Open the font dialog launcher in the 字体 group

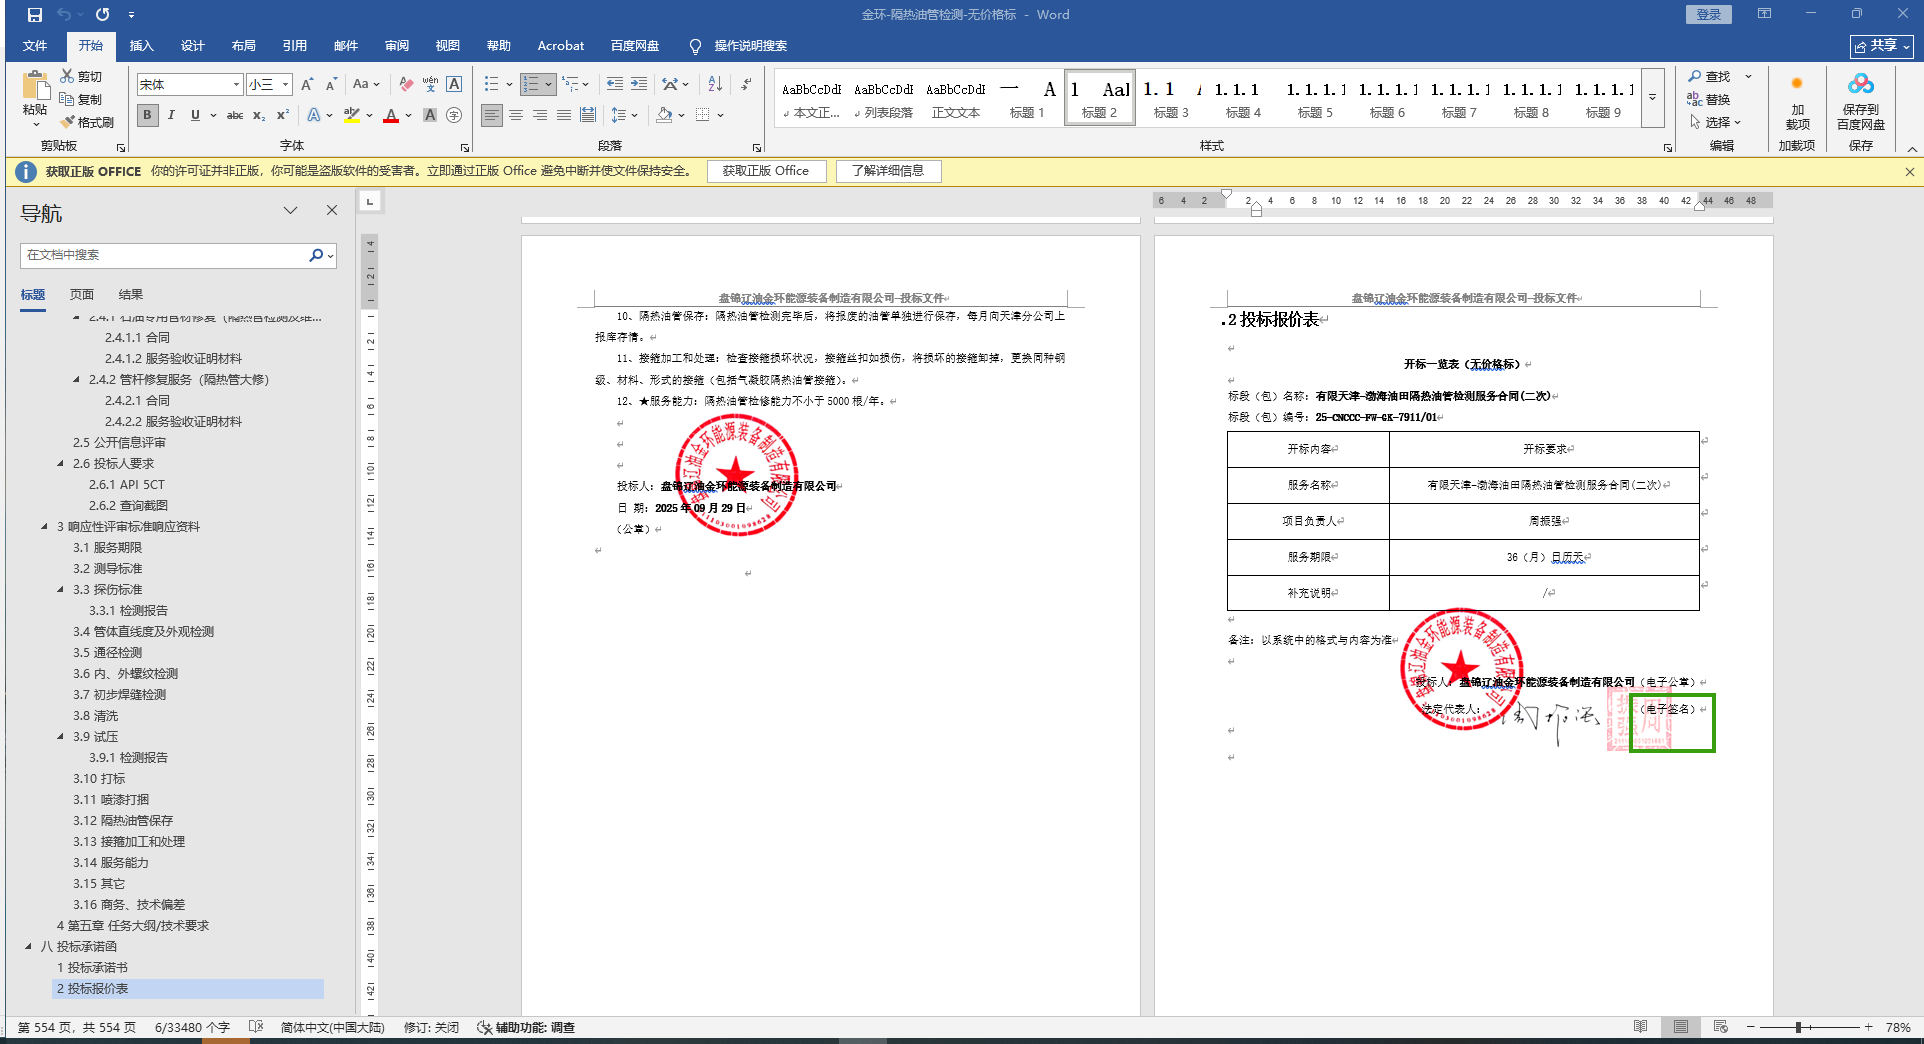pos(464,147)
